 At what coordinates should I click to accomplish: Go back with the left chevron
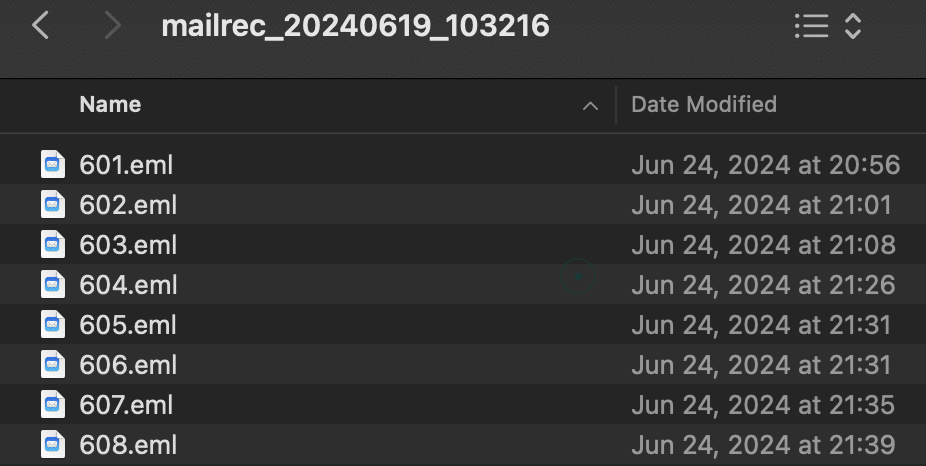[x=40, y=26]
